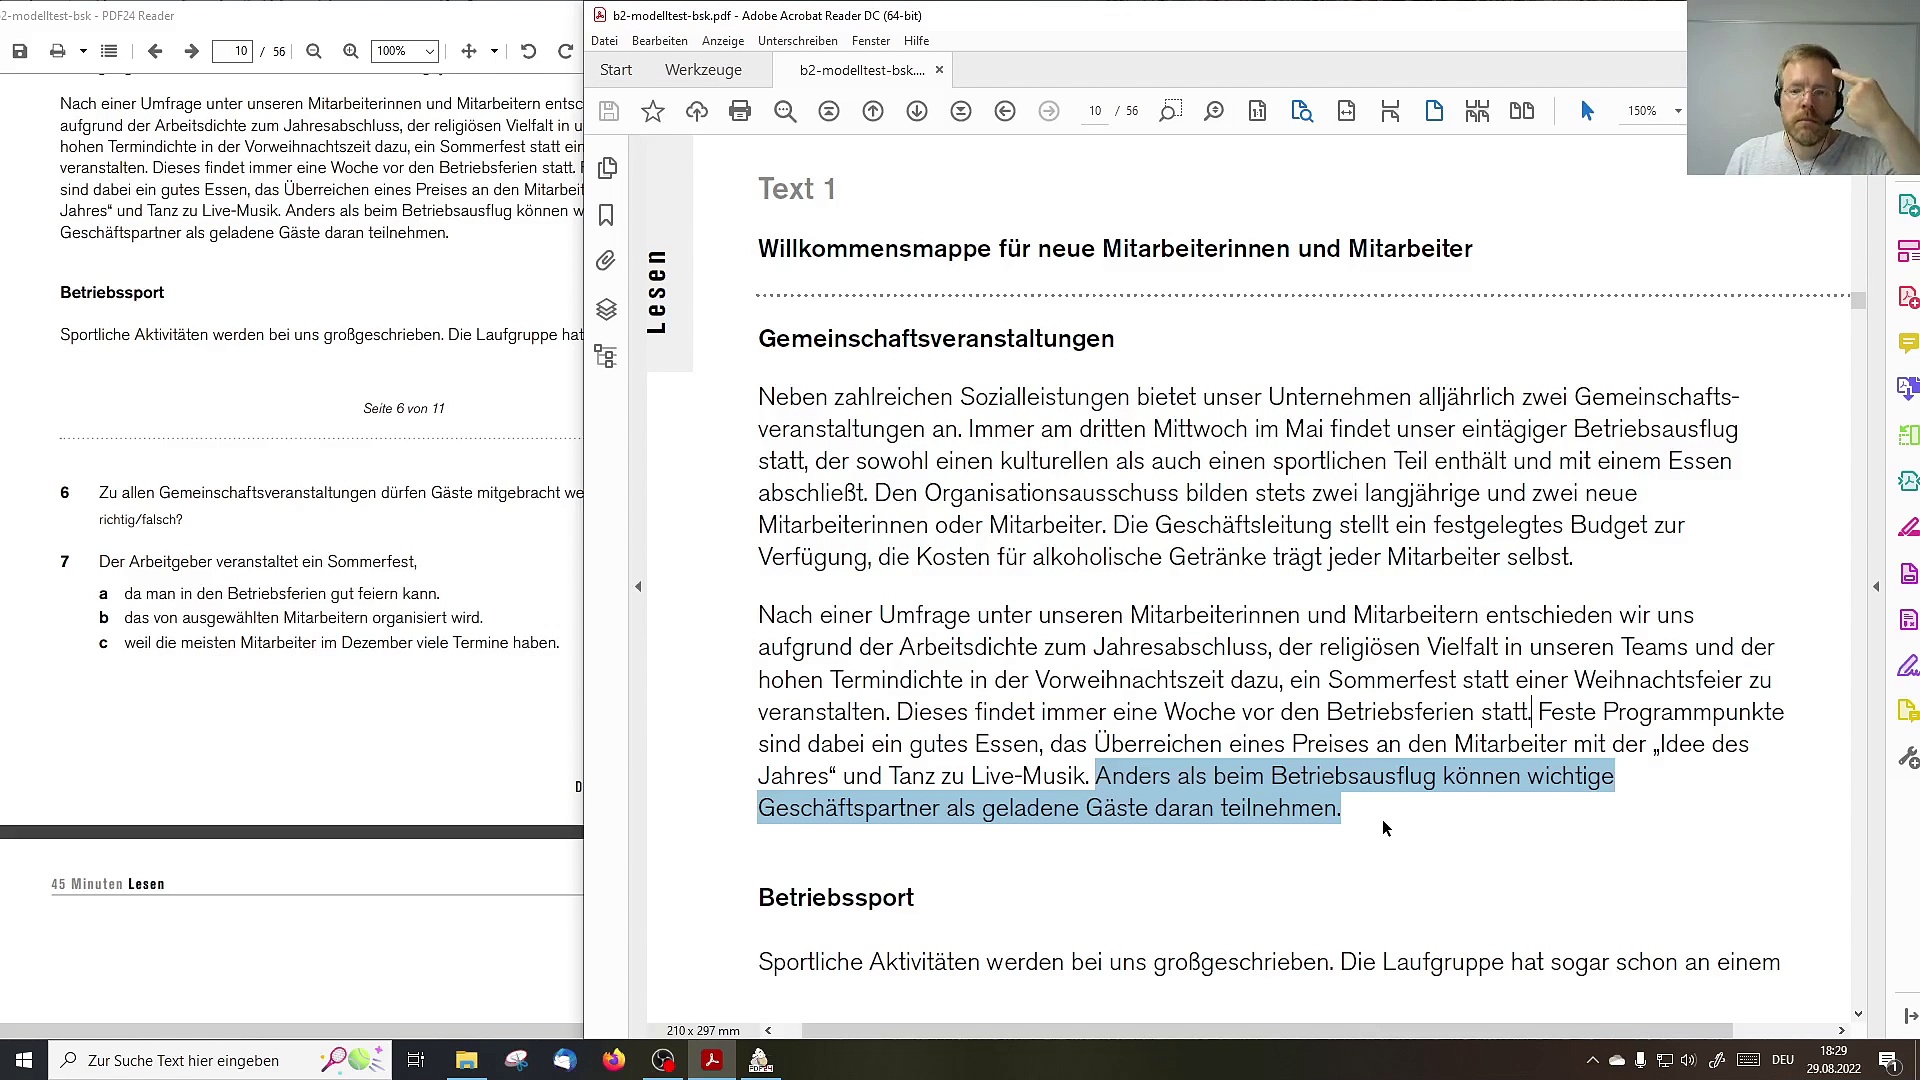This screenshot has width=1920, height=1080.
Task: Activate the selection arrow tool
Action: click(x=1587, y=111)
